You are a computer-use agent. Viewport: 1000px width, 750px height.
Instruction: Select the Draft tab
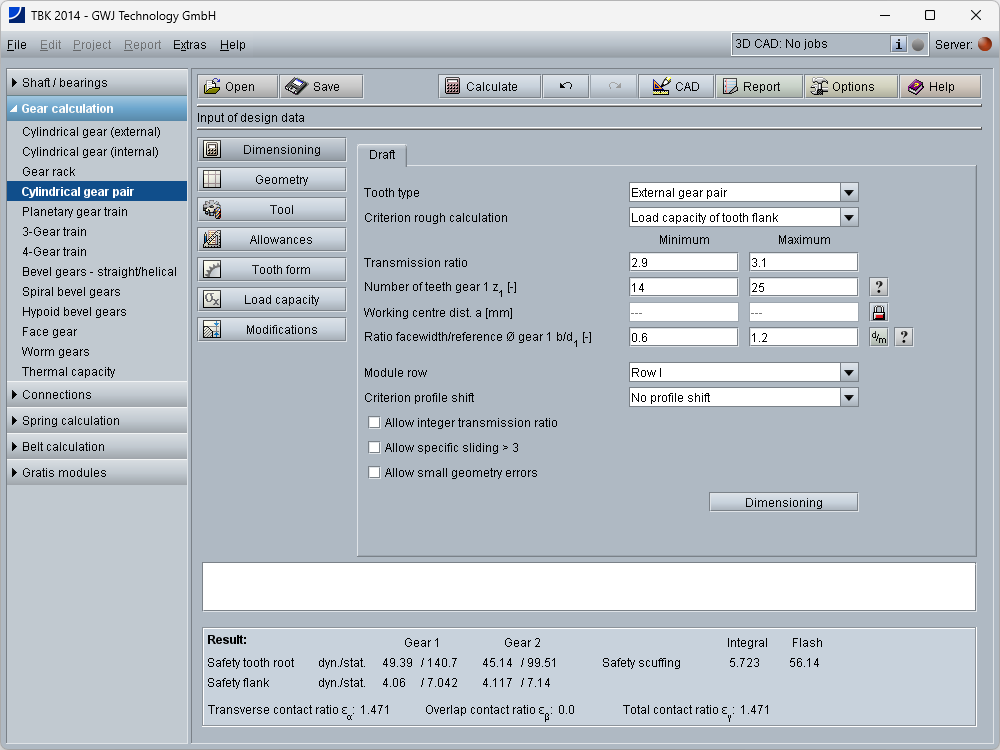tap(382, 155)
